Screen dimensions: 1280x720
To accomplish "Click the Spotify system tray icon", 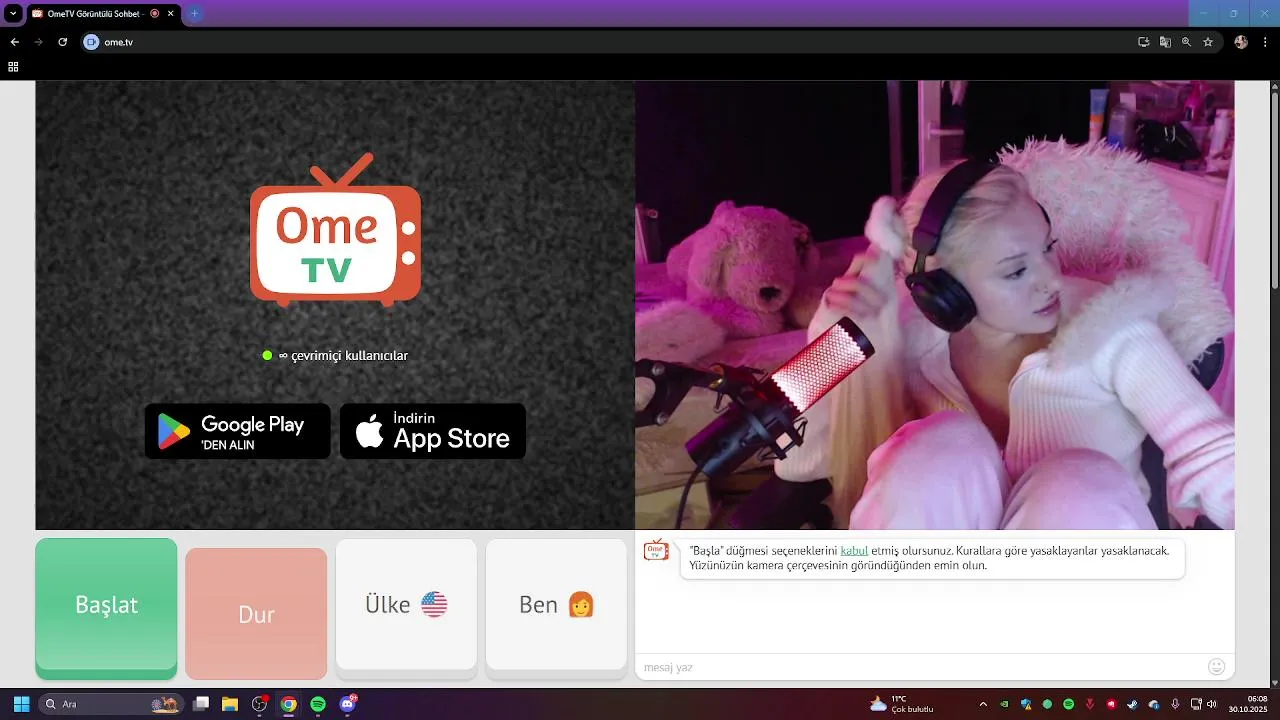I will coord(1068,704).
